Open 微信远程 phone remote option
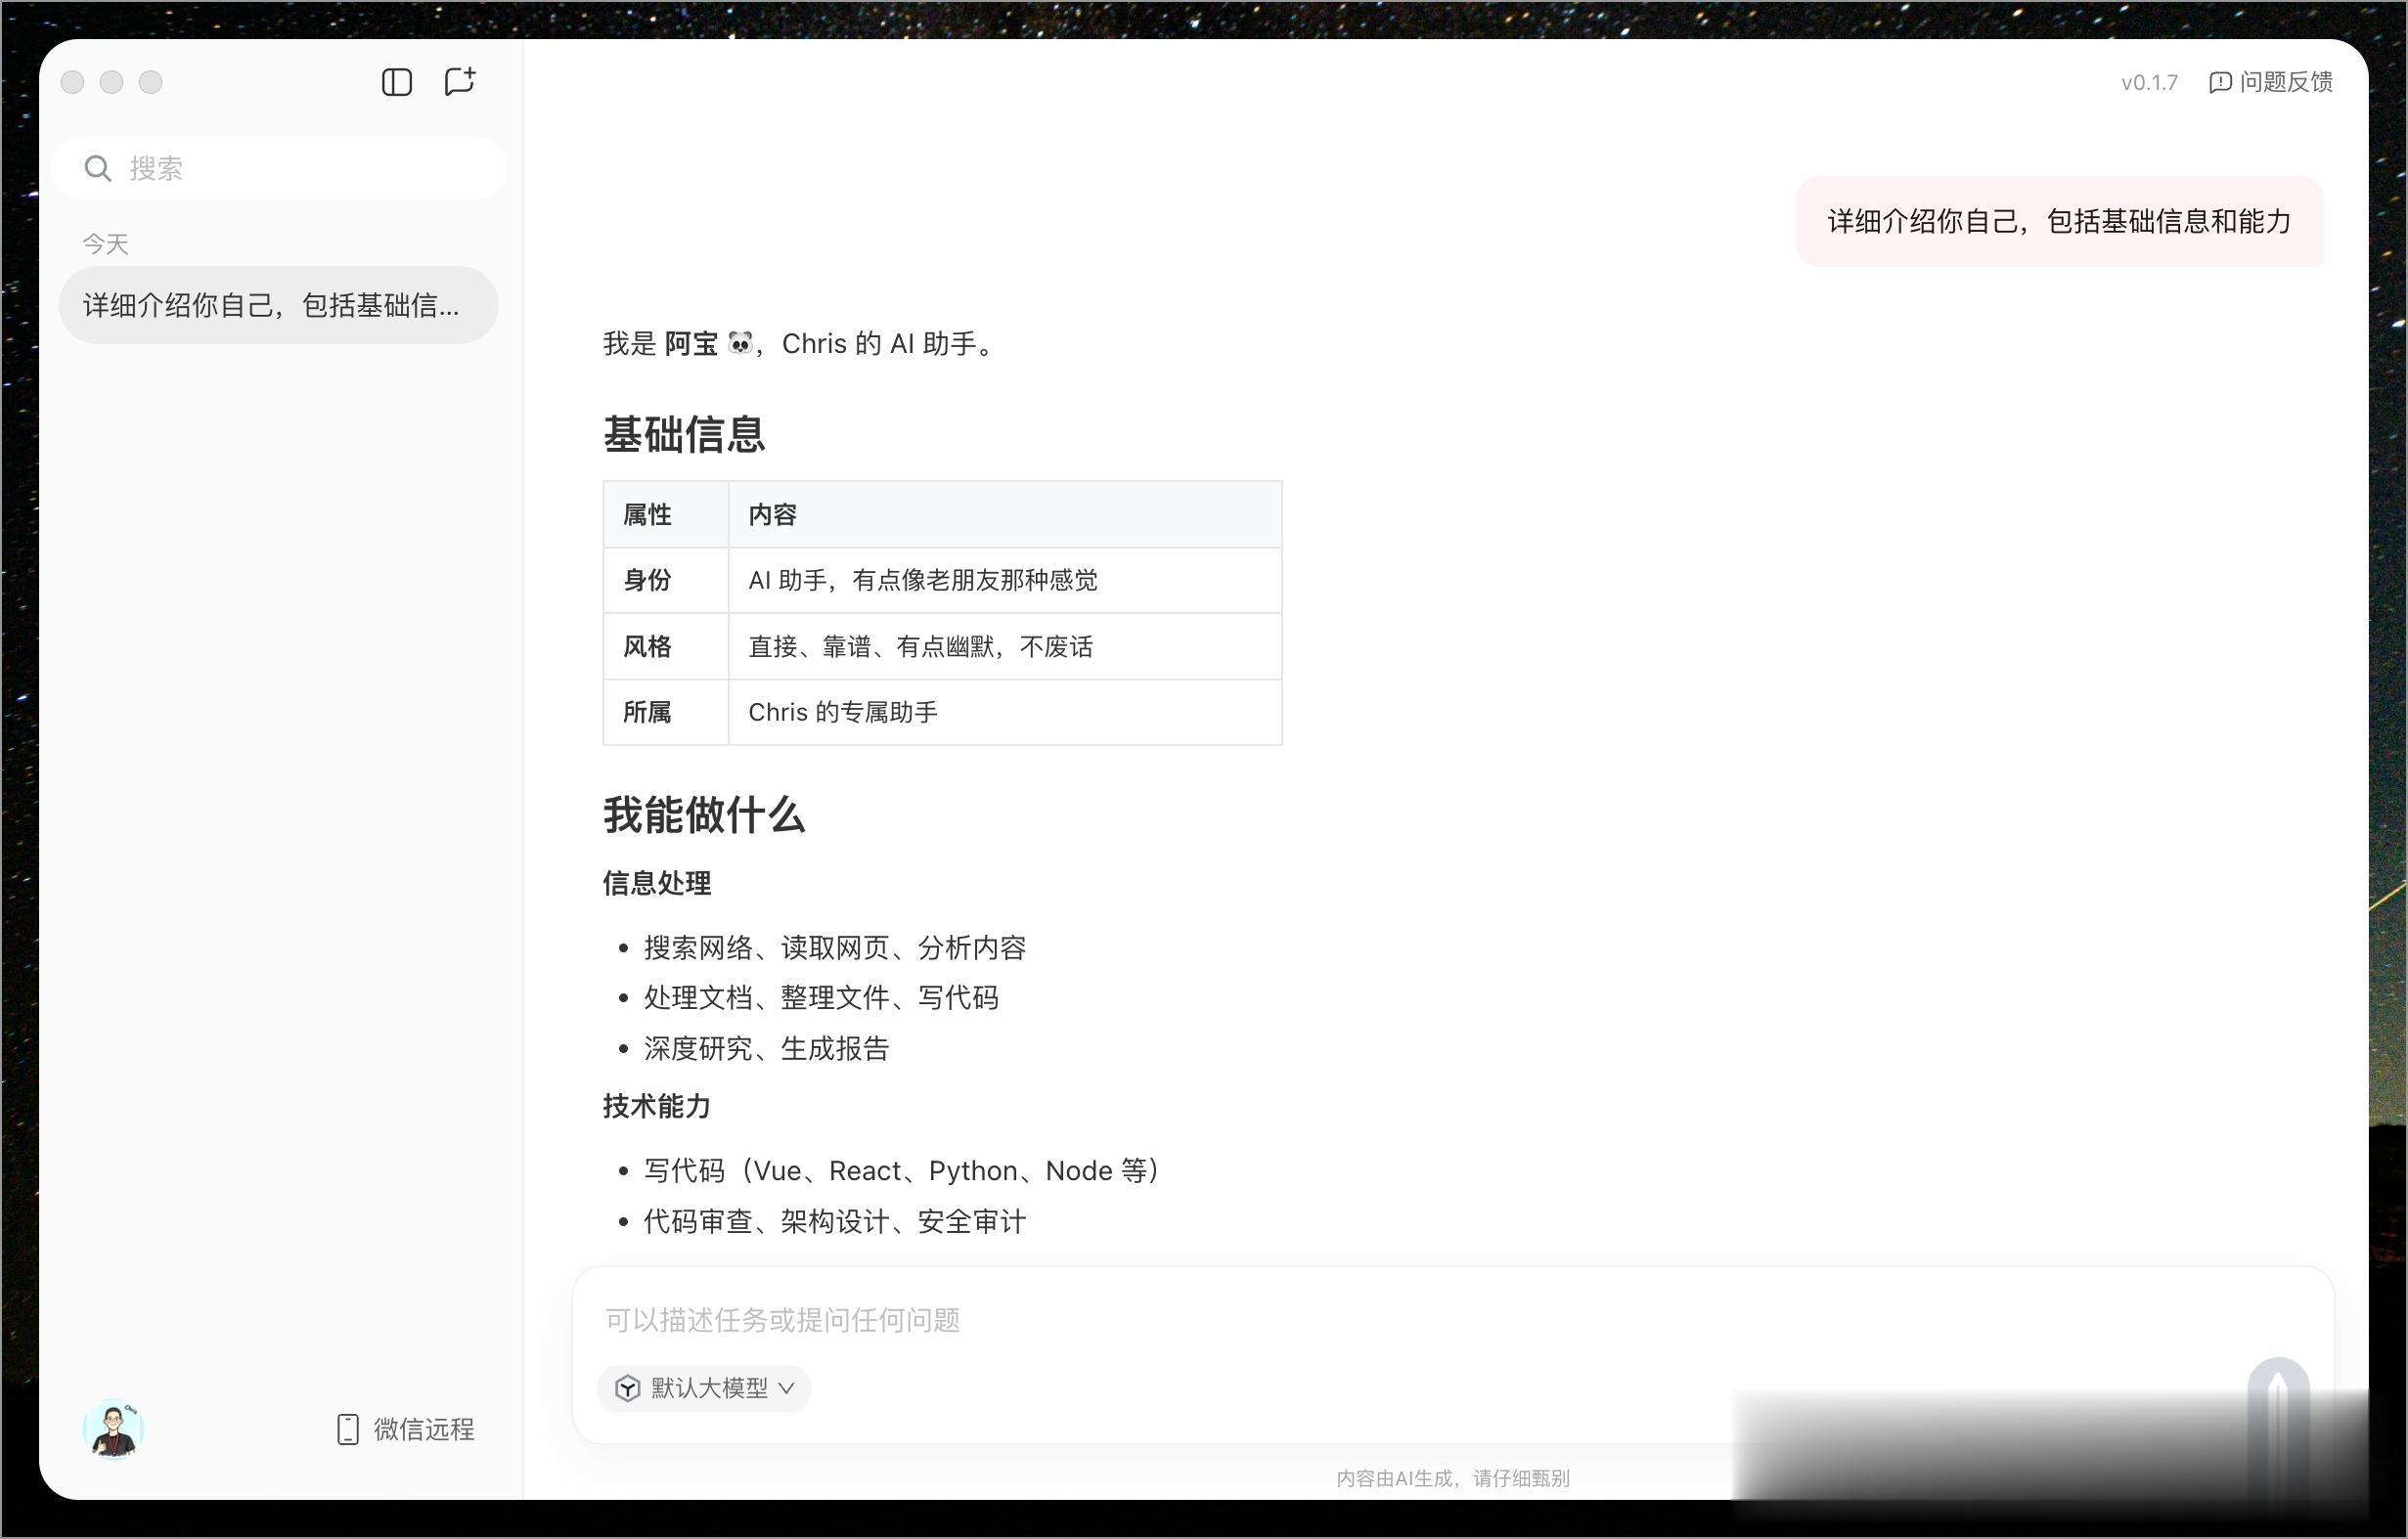The height and width of the screenshot is (1539, 2408). pyautogui.click(x=405, y=1429)
